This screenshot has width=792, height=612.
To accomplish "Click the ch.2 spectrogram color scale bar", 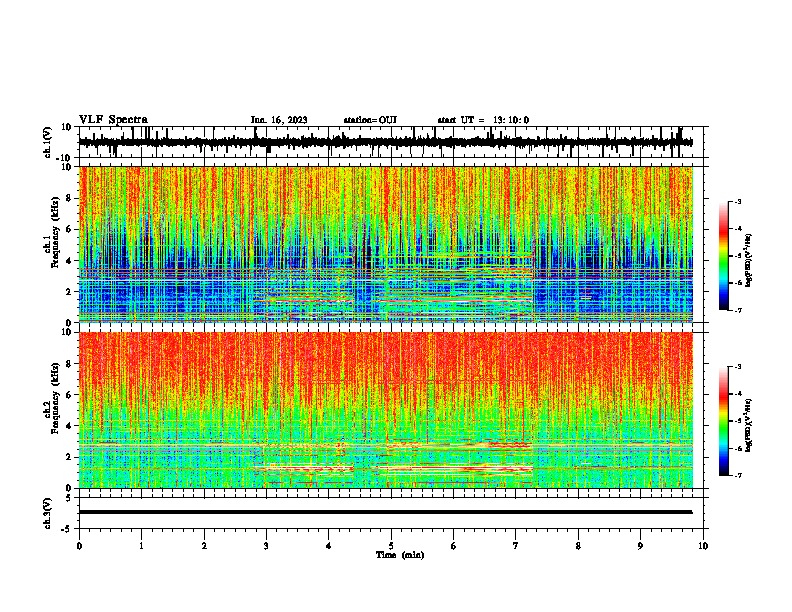I will (x=723, y=421).
